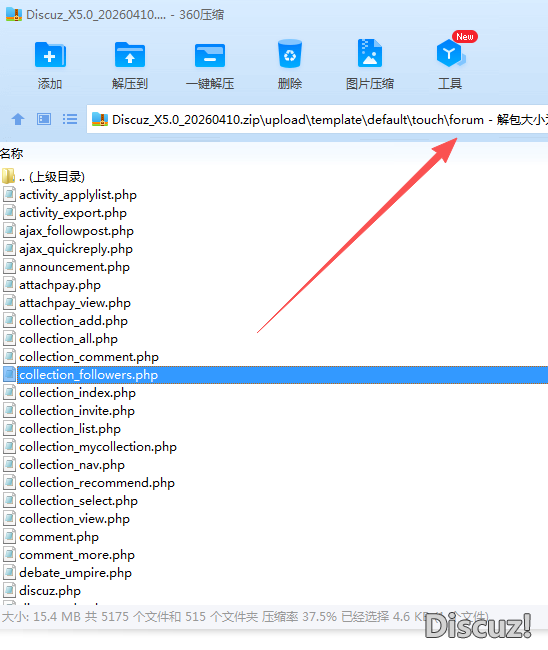Select comment_more.php file
The height and width of the screenshot is (650, 548).
[77, 555]
